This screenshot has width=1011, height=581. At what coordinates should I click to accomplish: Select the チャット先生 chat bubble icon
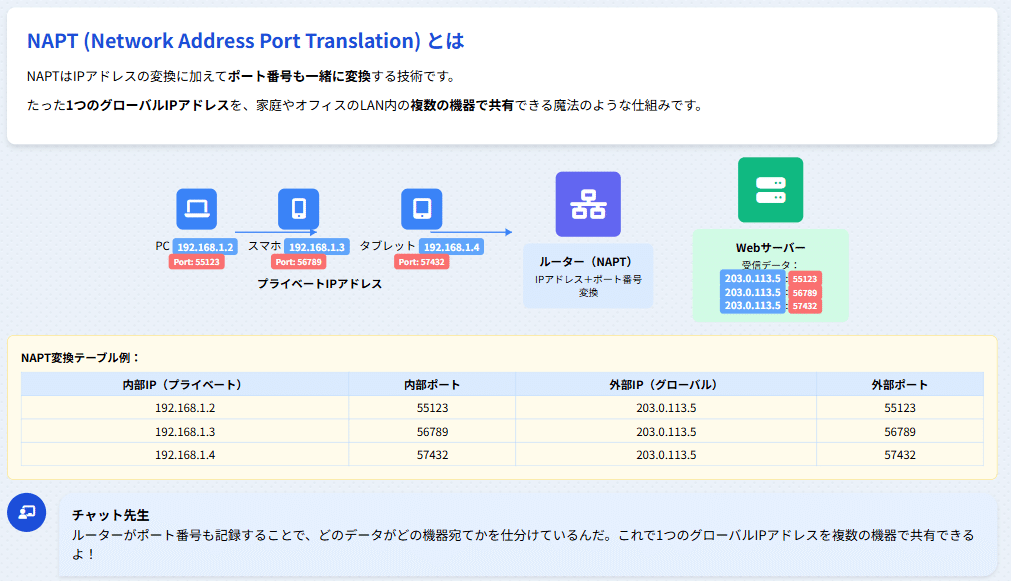tap(27, 513)
